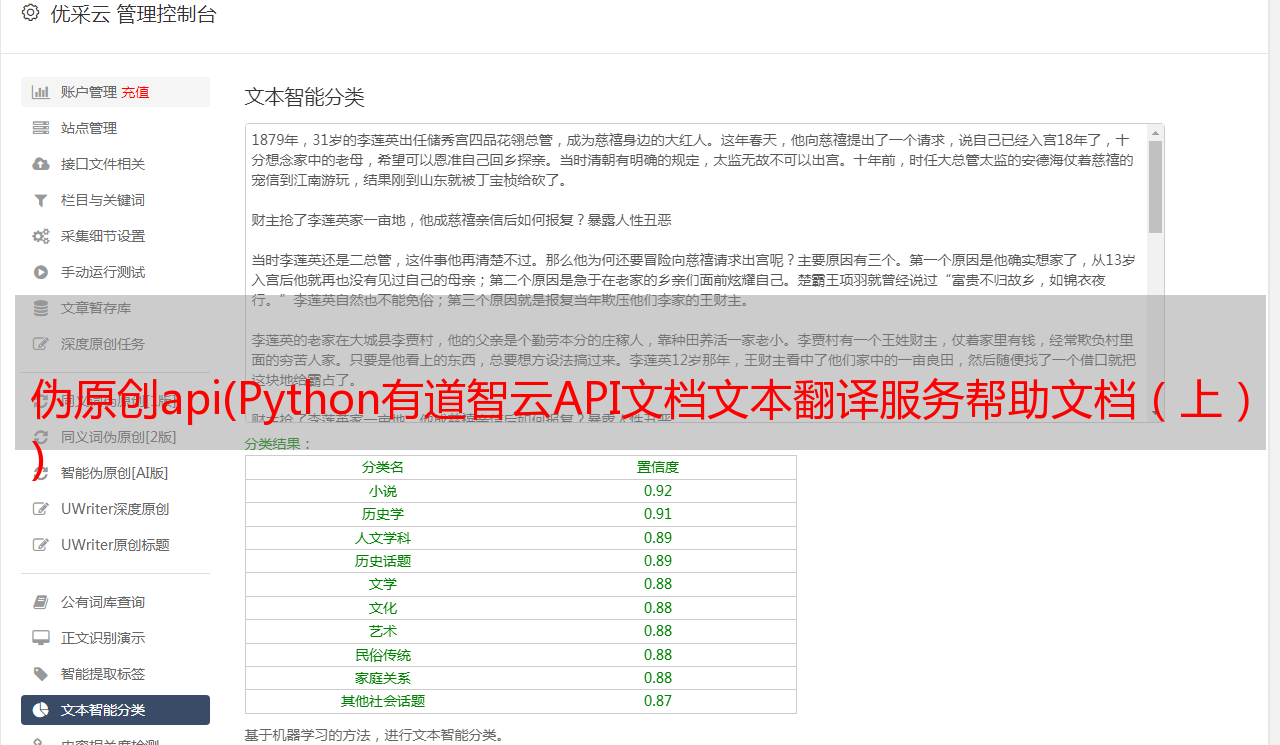Click the pie chart icon for 文本智能分类

point(41,710)
